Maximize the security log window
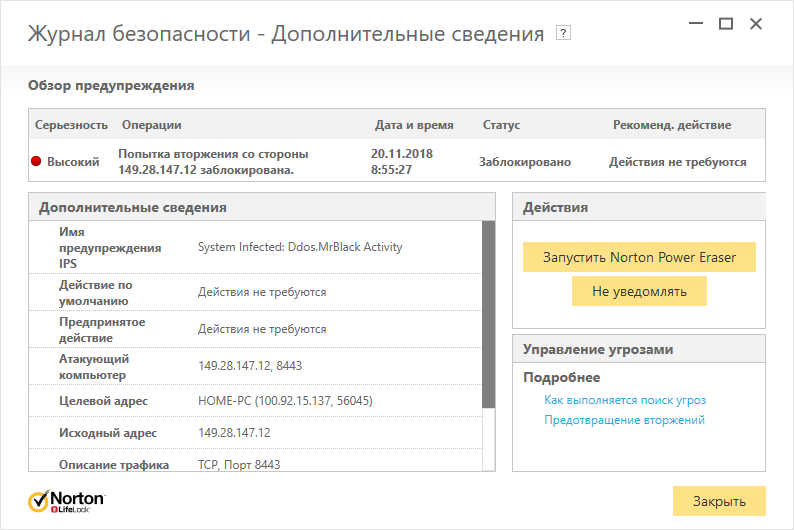This screenshot has height=530, width=794. [726, 23]
